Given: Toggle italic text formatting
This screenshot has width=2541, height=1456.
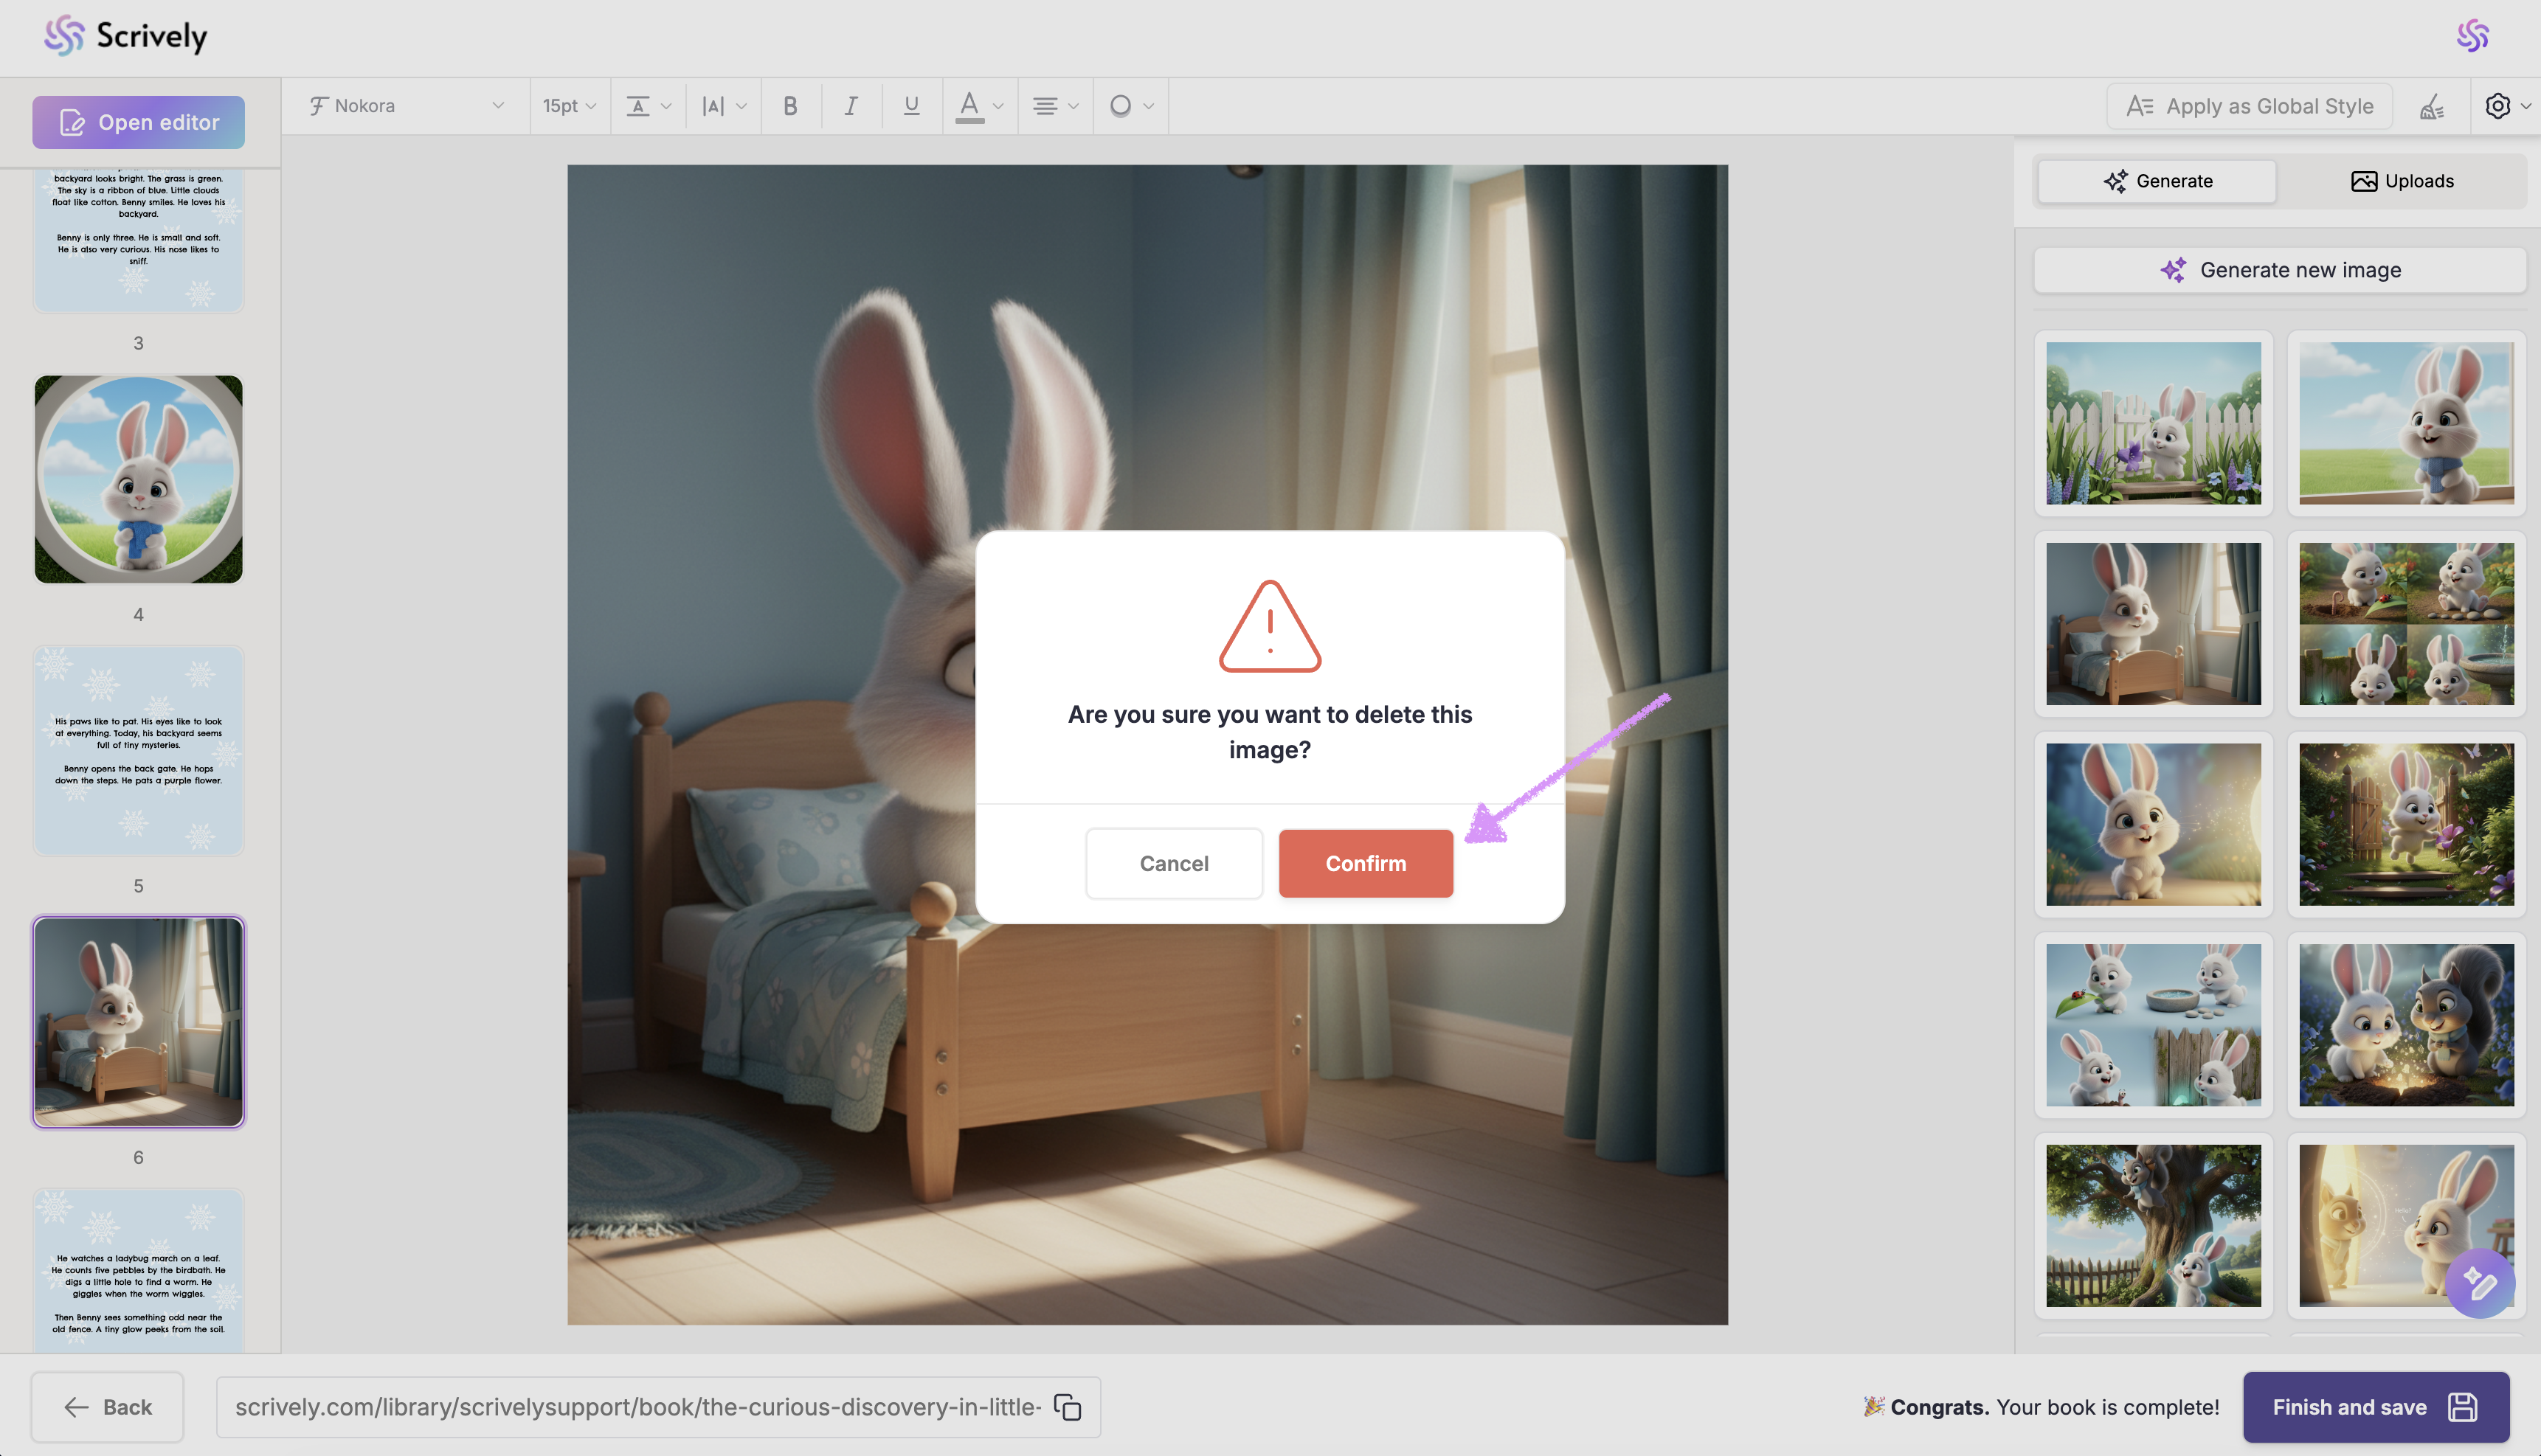Looking at the screenshot, I should [x=851, y=106].
